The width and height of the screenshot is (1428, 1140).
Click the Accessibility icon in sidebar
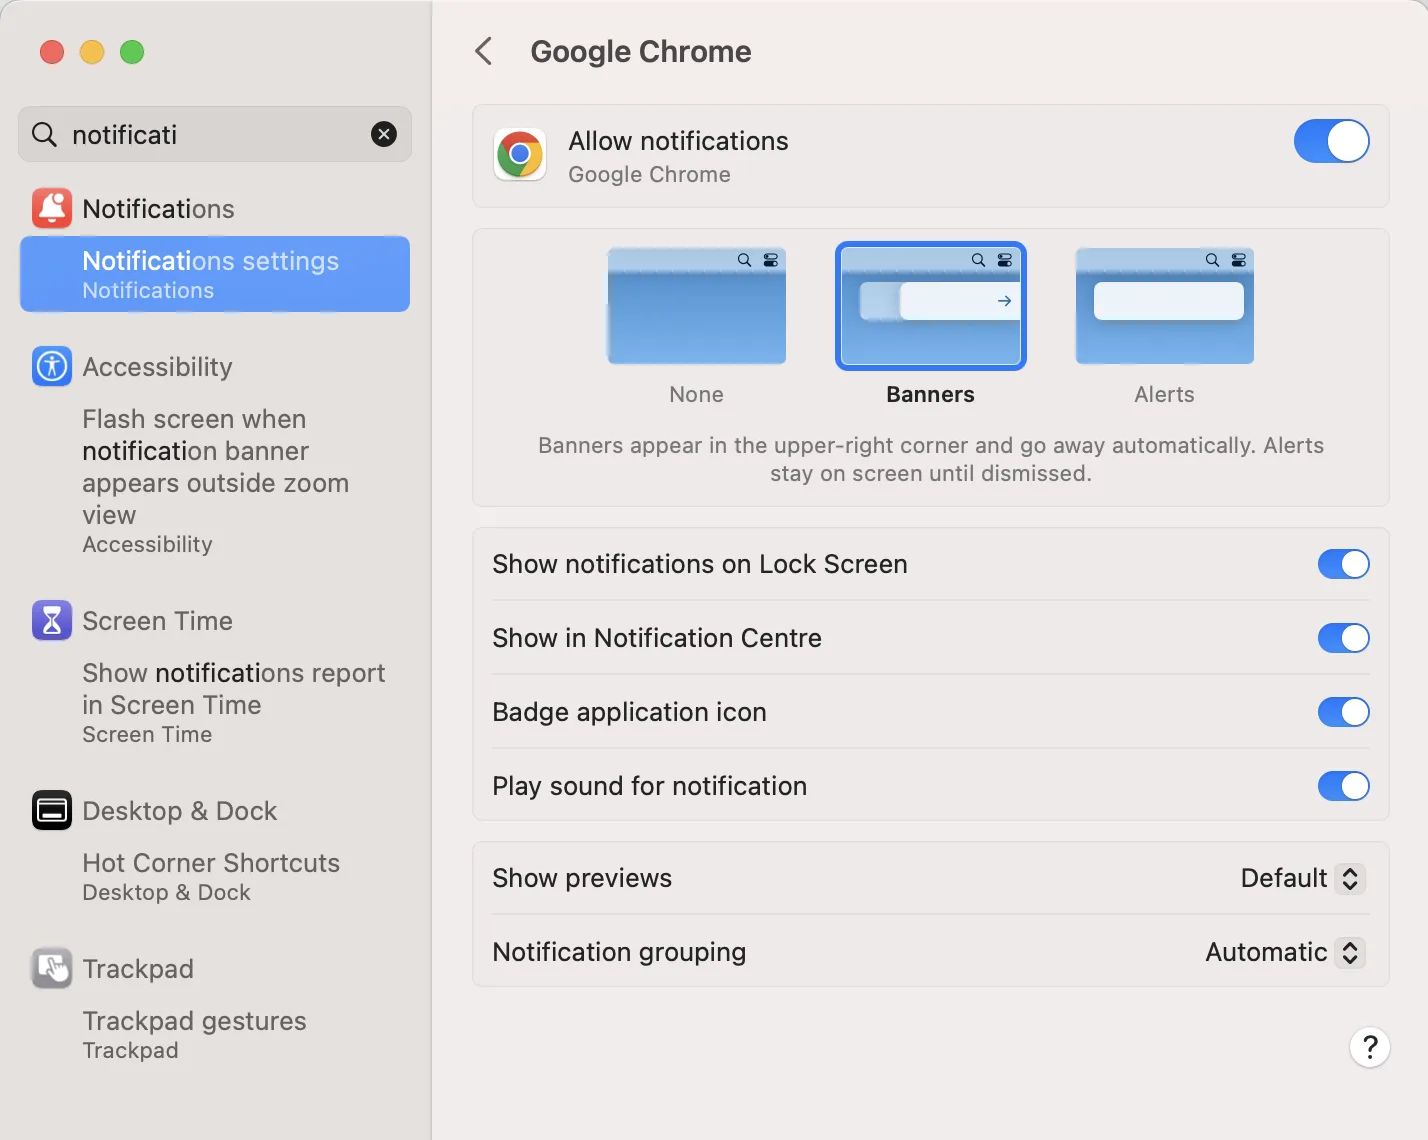click(52, 366)
